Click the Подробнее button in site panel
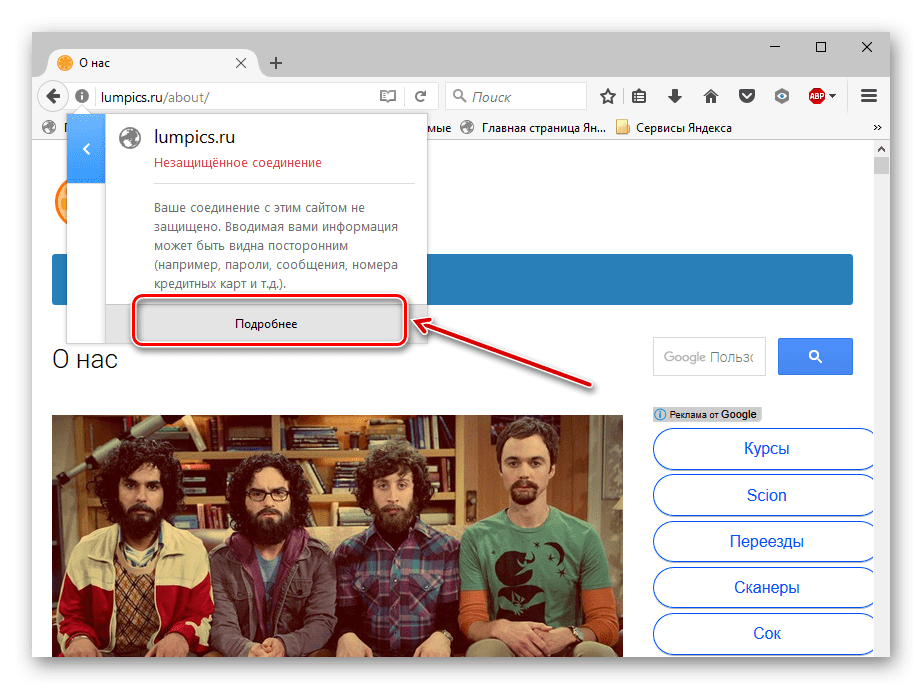This screenshot has width=922, height=689. click(x=266, y=323)
